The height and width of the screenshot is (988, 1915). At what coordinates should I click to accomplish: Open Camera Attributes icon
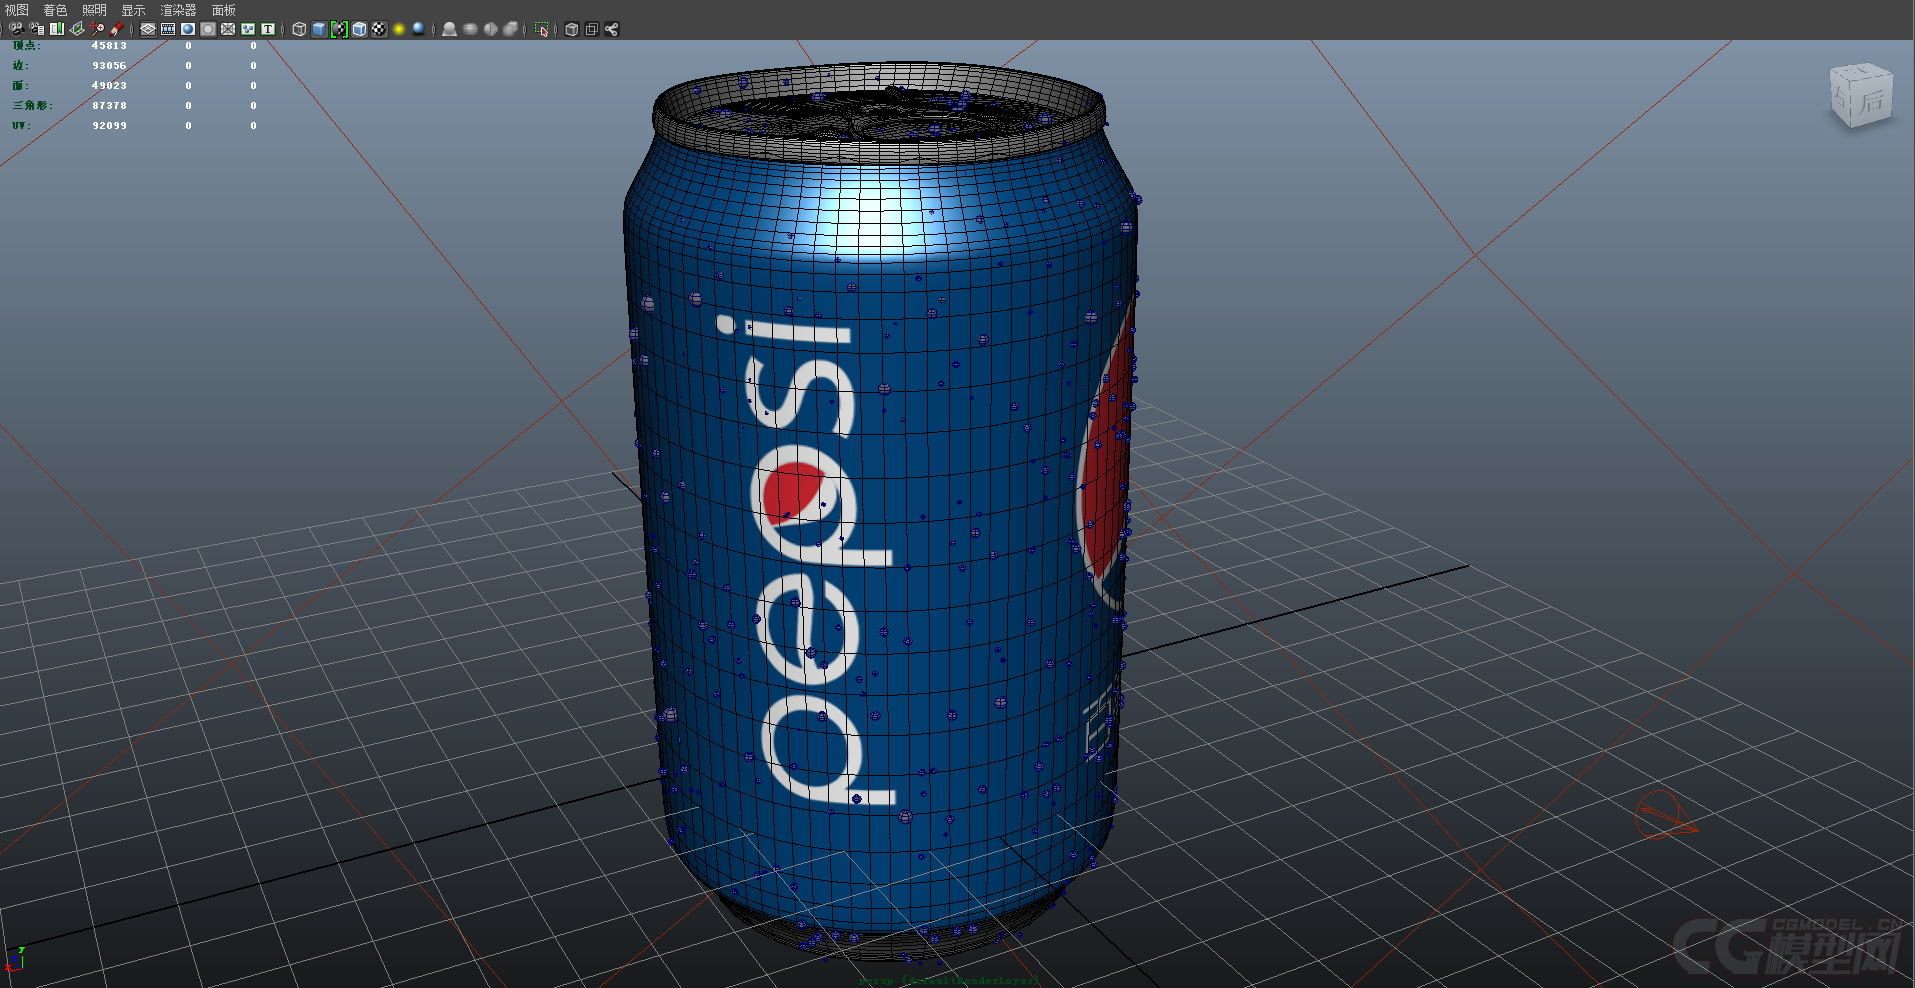tap(37, 29)
